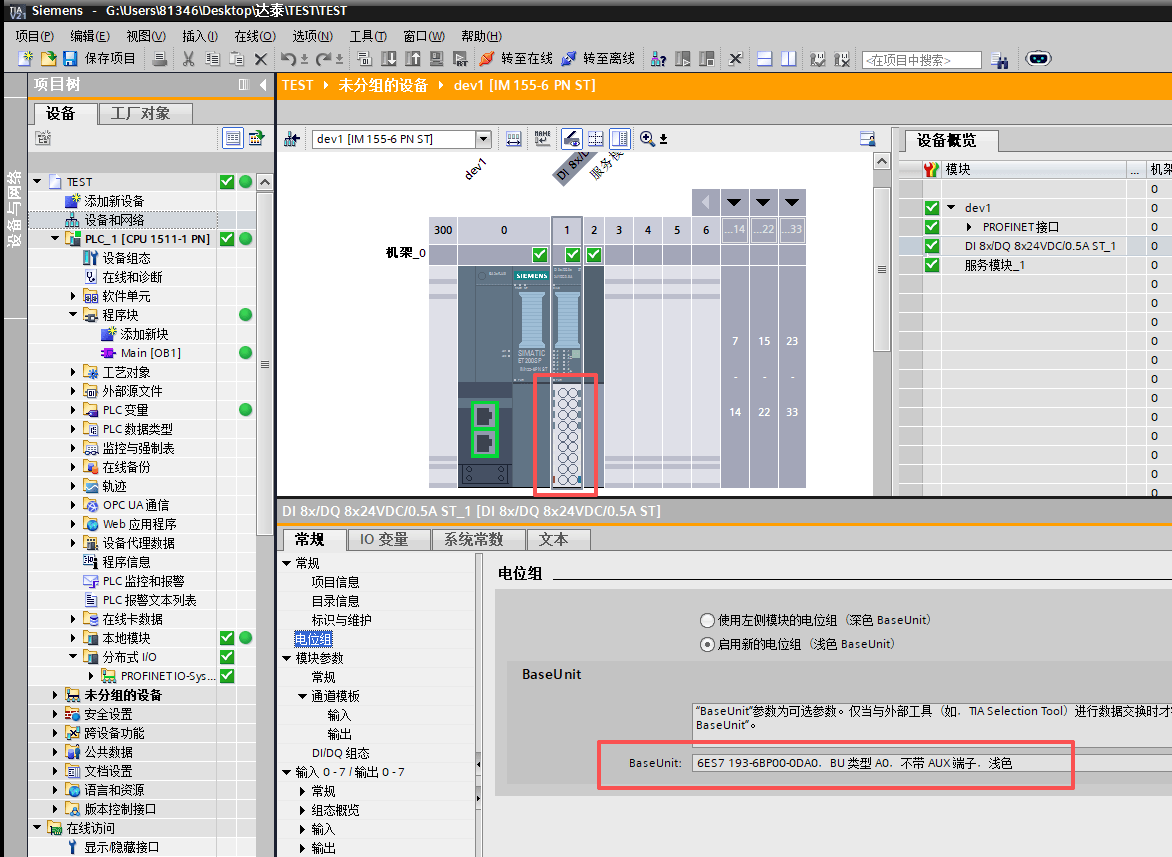1172x857 pixels.
Task: Split editor space vertically
Action: click(x=789, y=59)
